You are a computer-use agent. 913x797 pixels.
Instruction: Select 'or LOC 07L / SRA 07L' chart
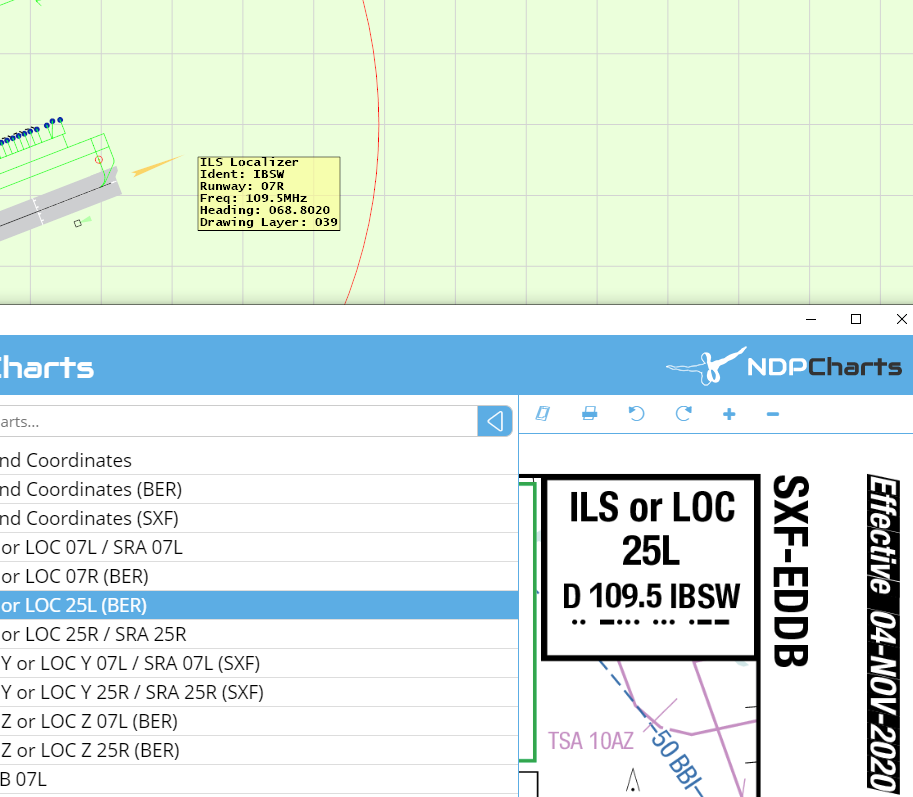[92, 547]
